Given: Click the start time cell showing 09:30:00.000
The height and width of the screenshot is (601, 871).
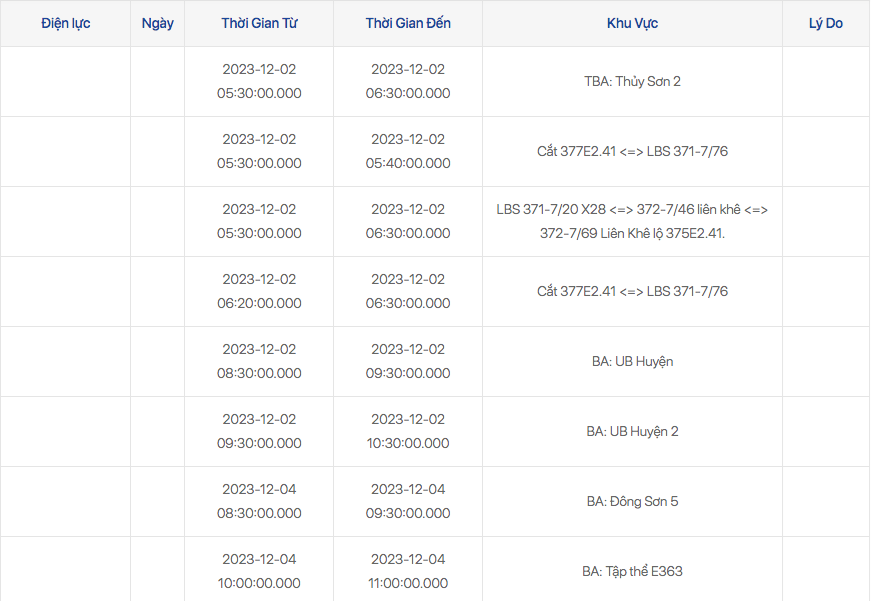Looking at the screenshot, I should 259,432.
